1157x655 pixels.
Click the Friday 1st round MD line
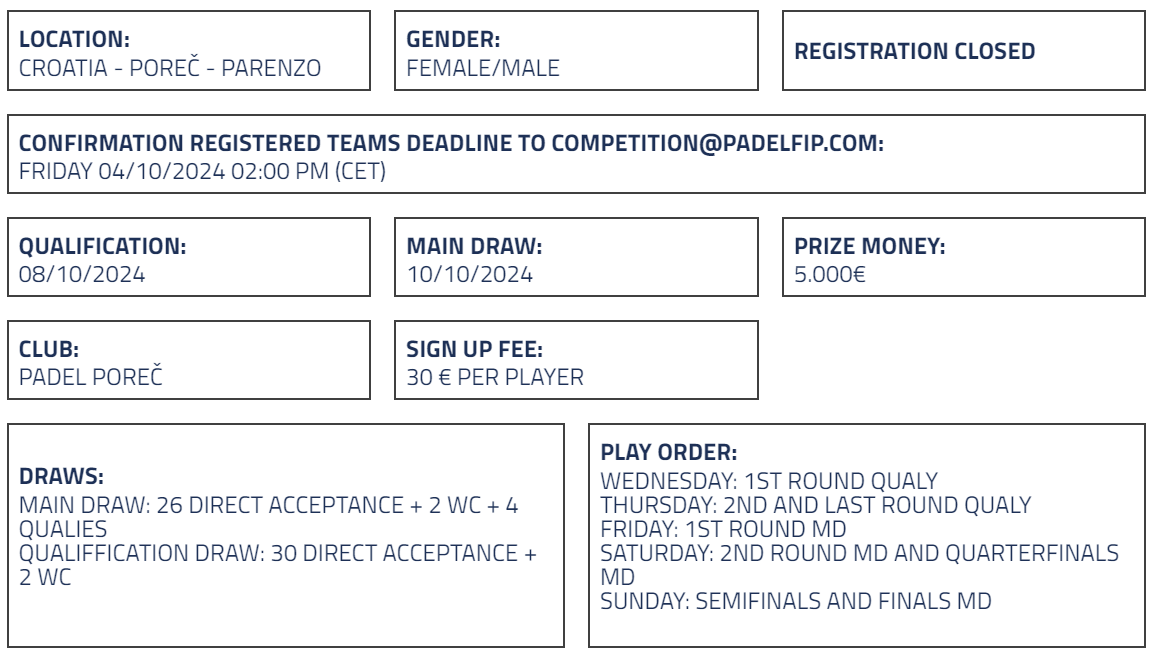tap(723, 529)
